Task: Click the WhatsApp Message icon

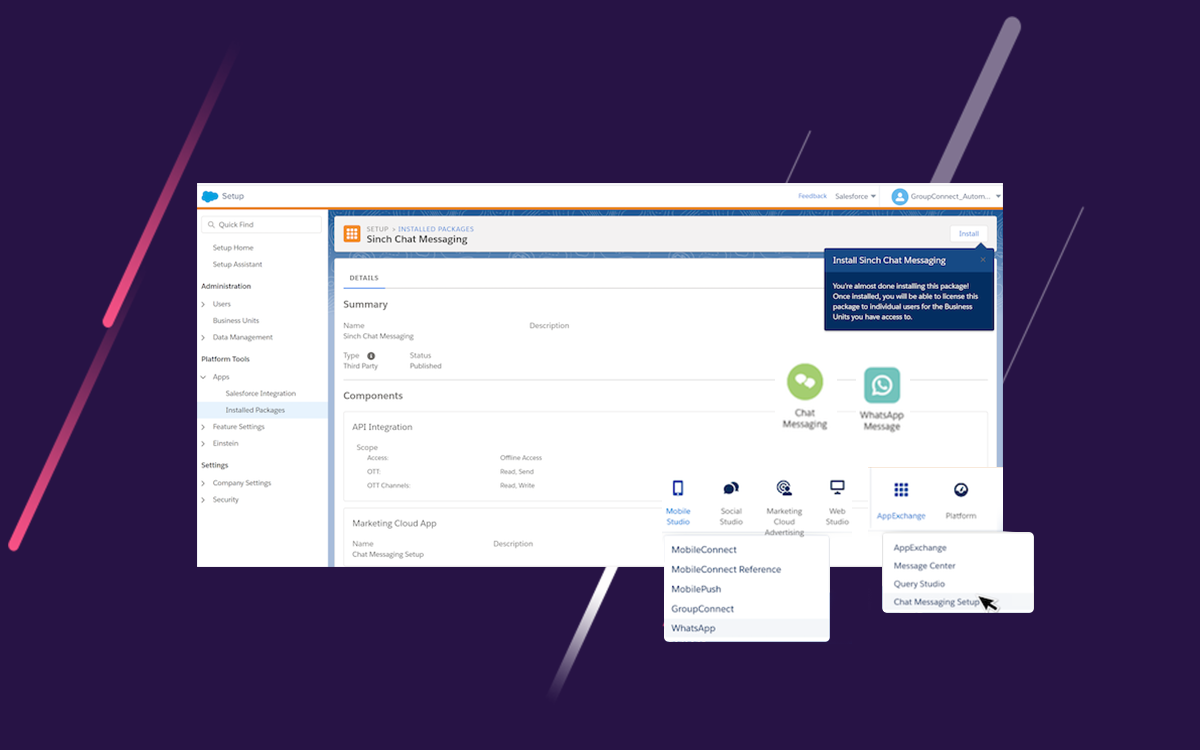Action: (882, 385)
